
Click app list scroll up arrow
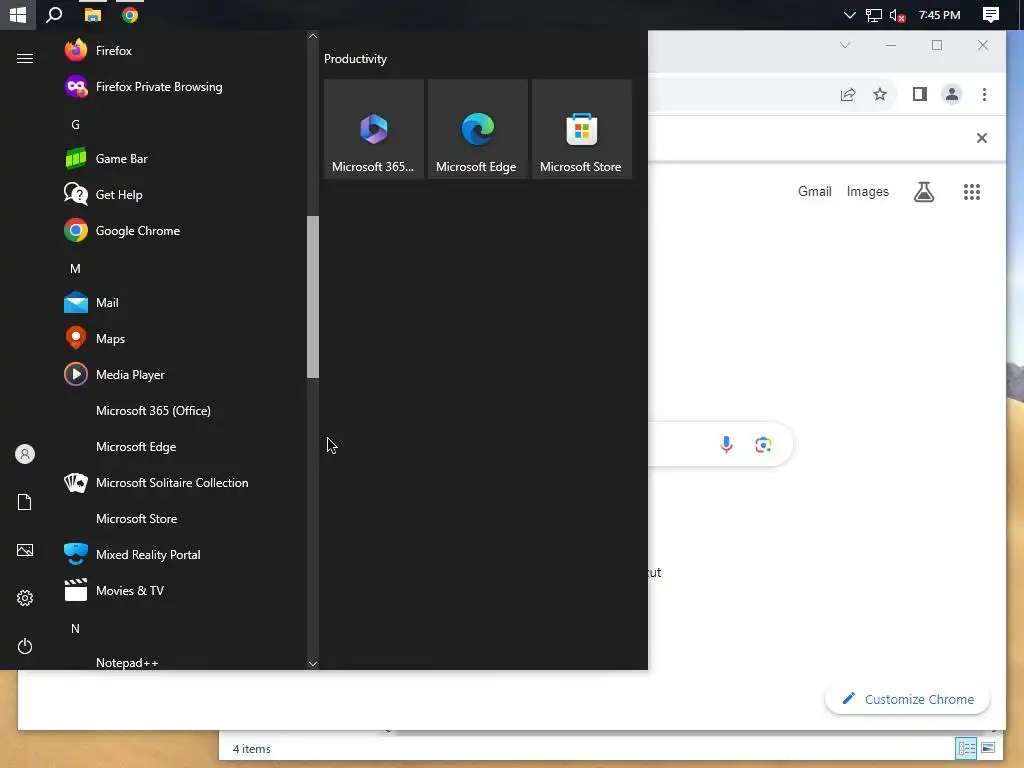(313, 37)
